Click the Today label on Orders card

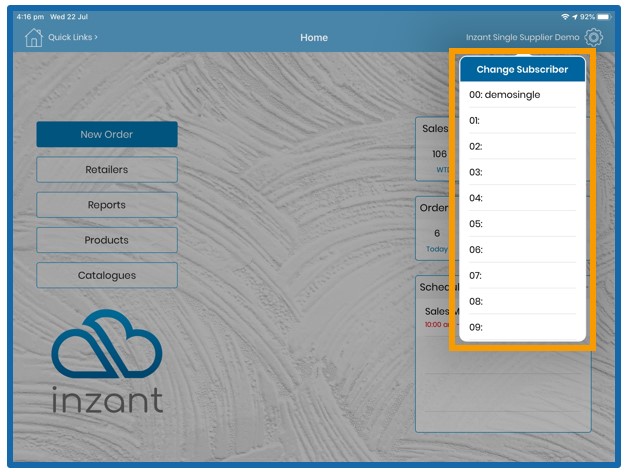[x=437, y=249]
